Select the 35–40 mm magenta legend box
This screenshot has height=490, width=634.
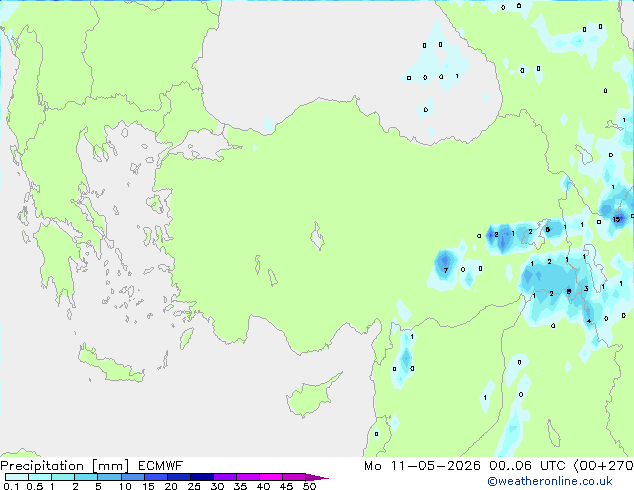click(247, 477)
